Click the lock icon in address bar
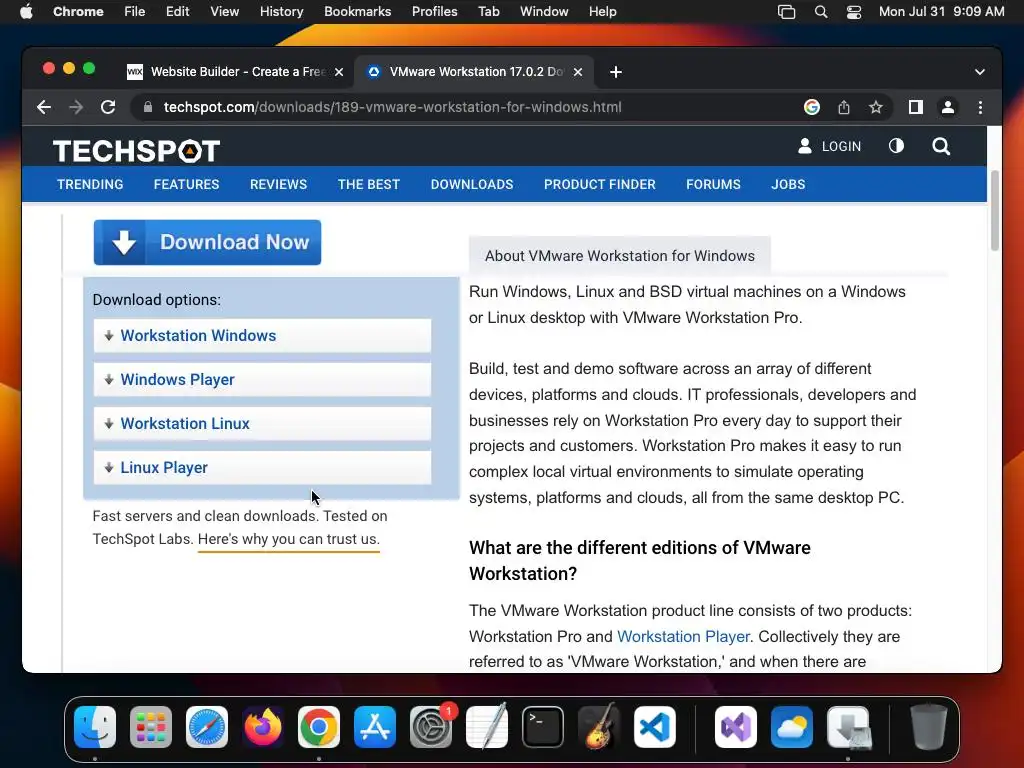Image resolution: width=1024 pixels, height=768 pixels. (148, 107)
